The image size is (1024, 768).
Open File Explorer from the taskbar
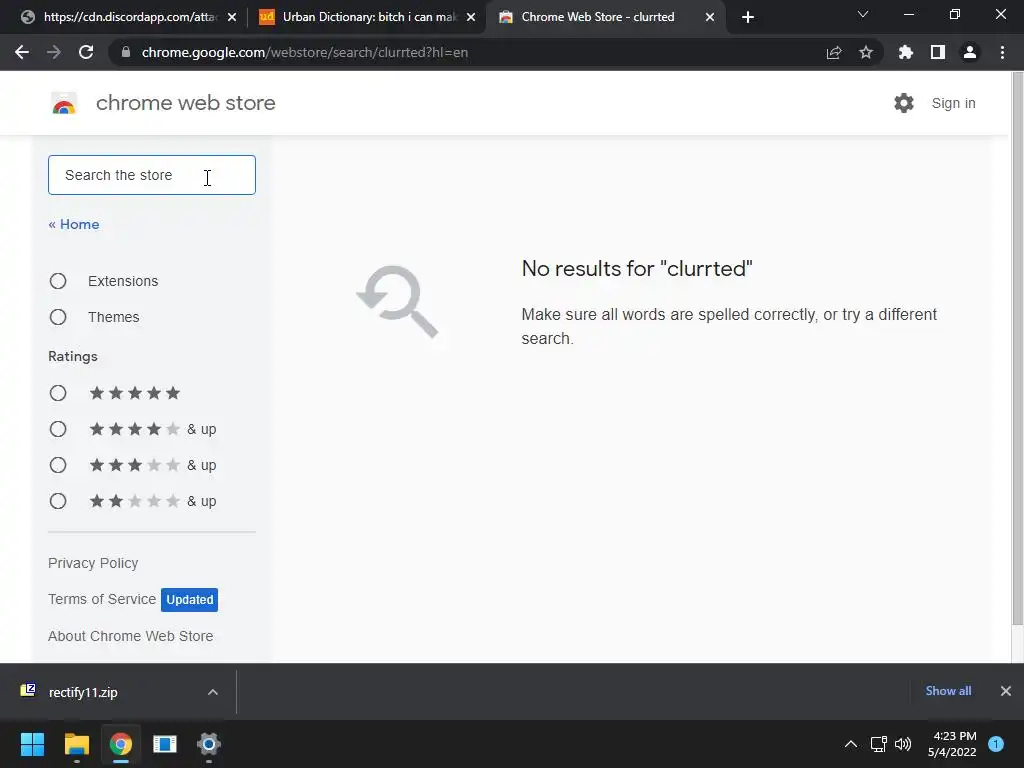pyautogui.click(x=76, y=744)
